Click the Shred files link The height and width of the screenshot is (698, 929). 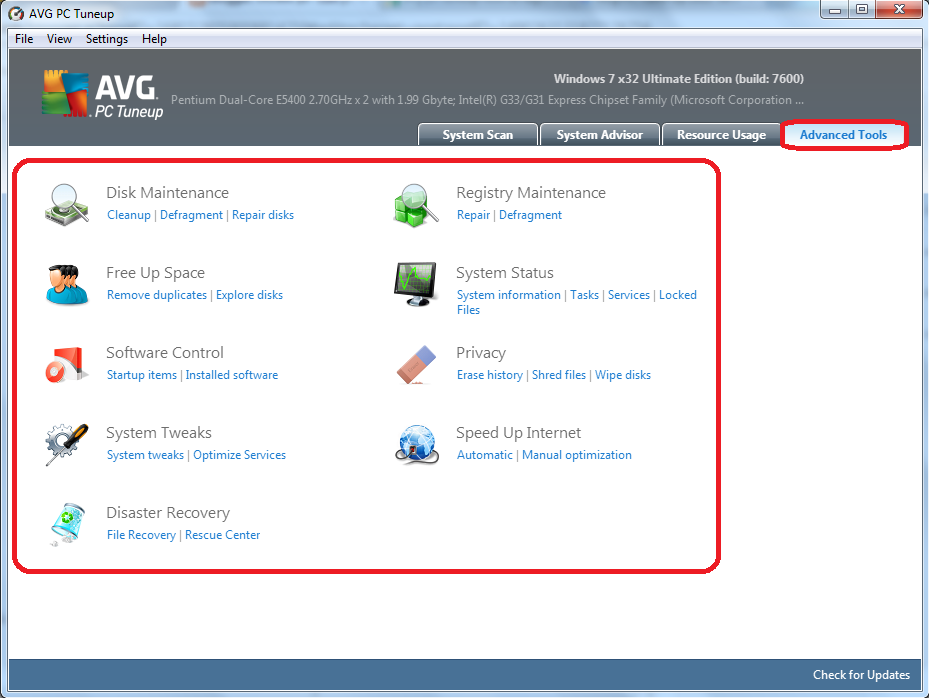[559, 375]
